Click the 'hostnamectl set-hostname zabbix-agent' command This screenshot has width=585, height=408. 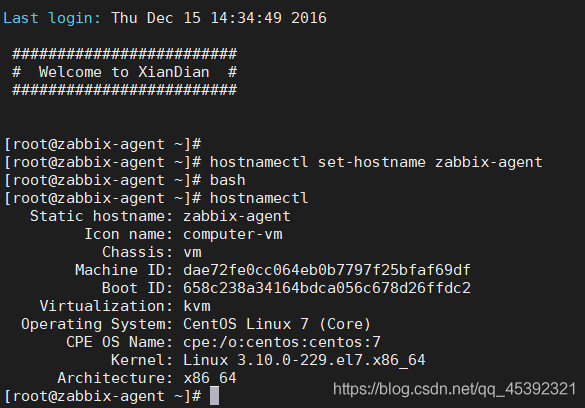tap(376, 162)
